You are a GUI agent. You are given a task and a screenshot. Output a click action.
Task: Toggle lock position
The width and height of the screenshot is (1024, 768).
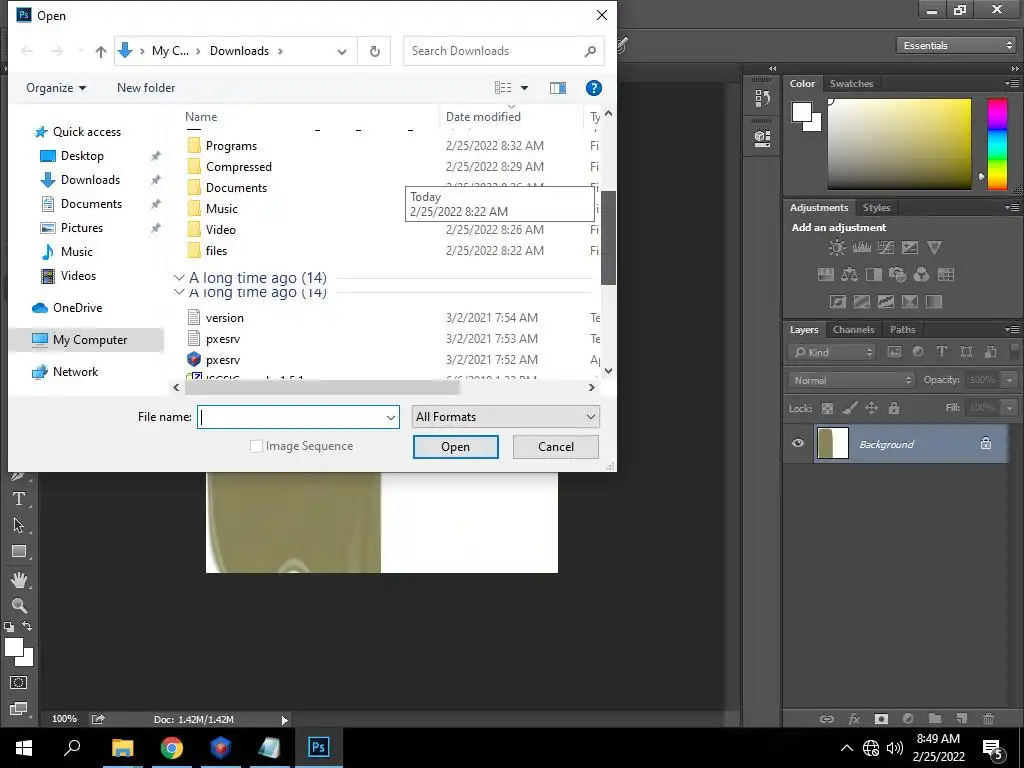[x=871, y=408]
